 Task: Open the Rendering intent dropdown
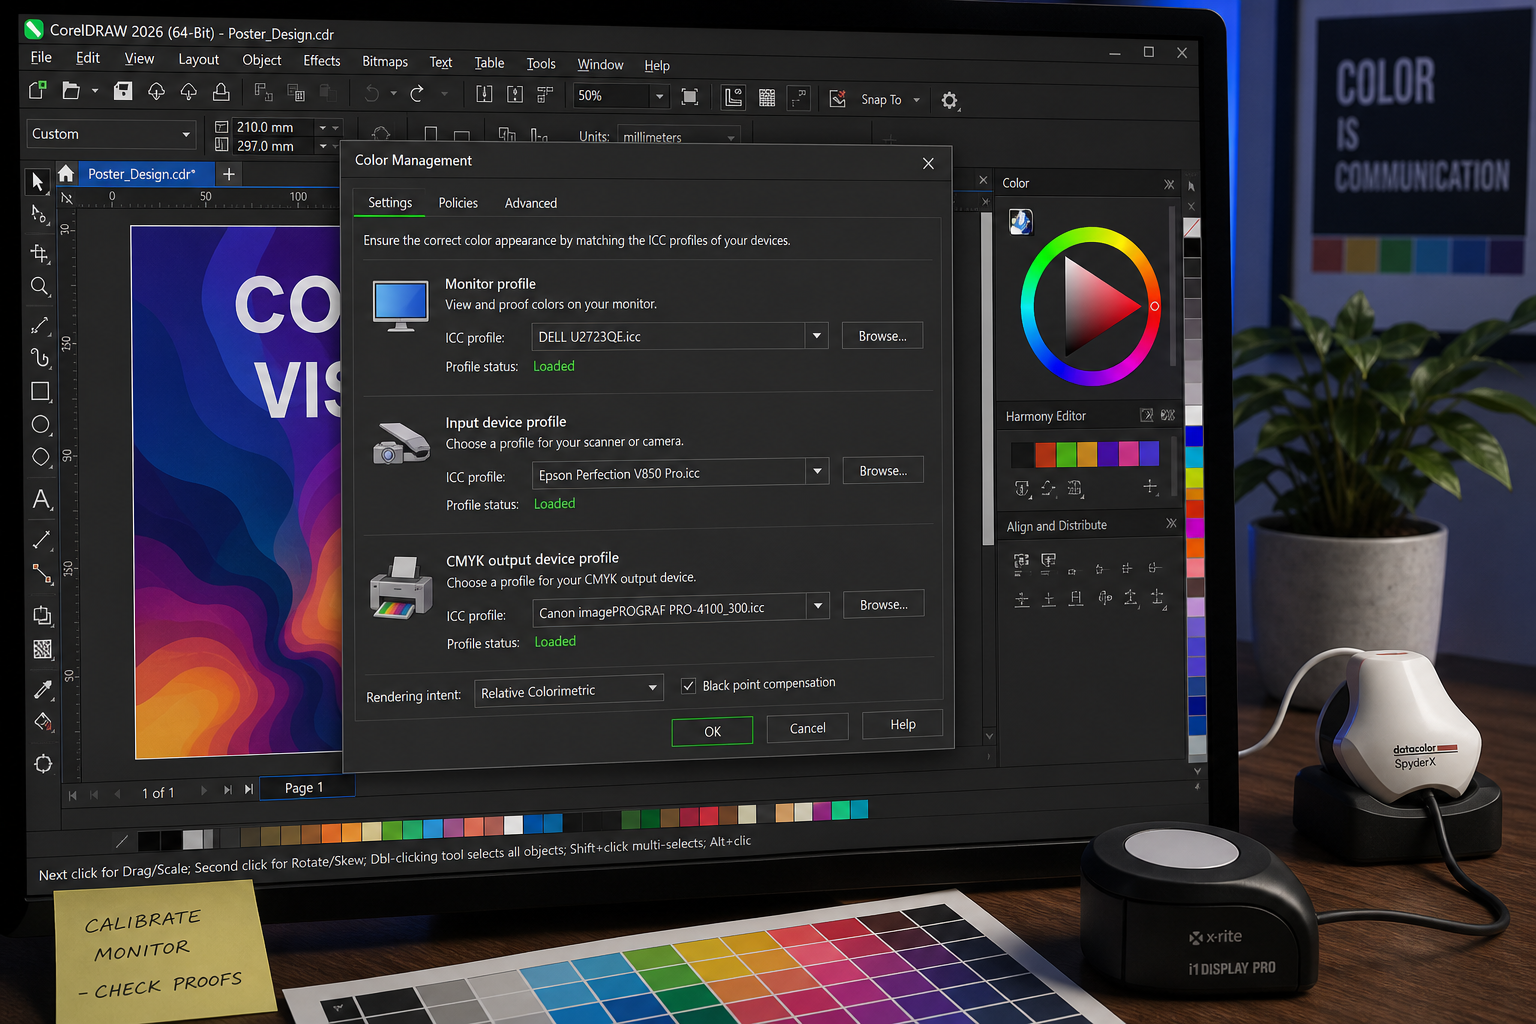[x=568, y=690]
